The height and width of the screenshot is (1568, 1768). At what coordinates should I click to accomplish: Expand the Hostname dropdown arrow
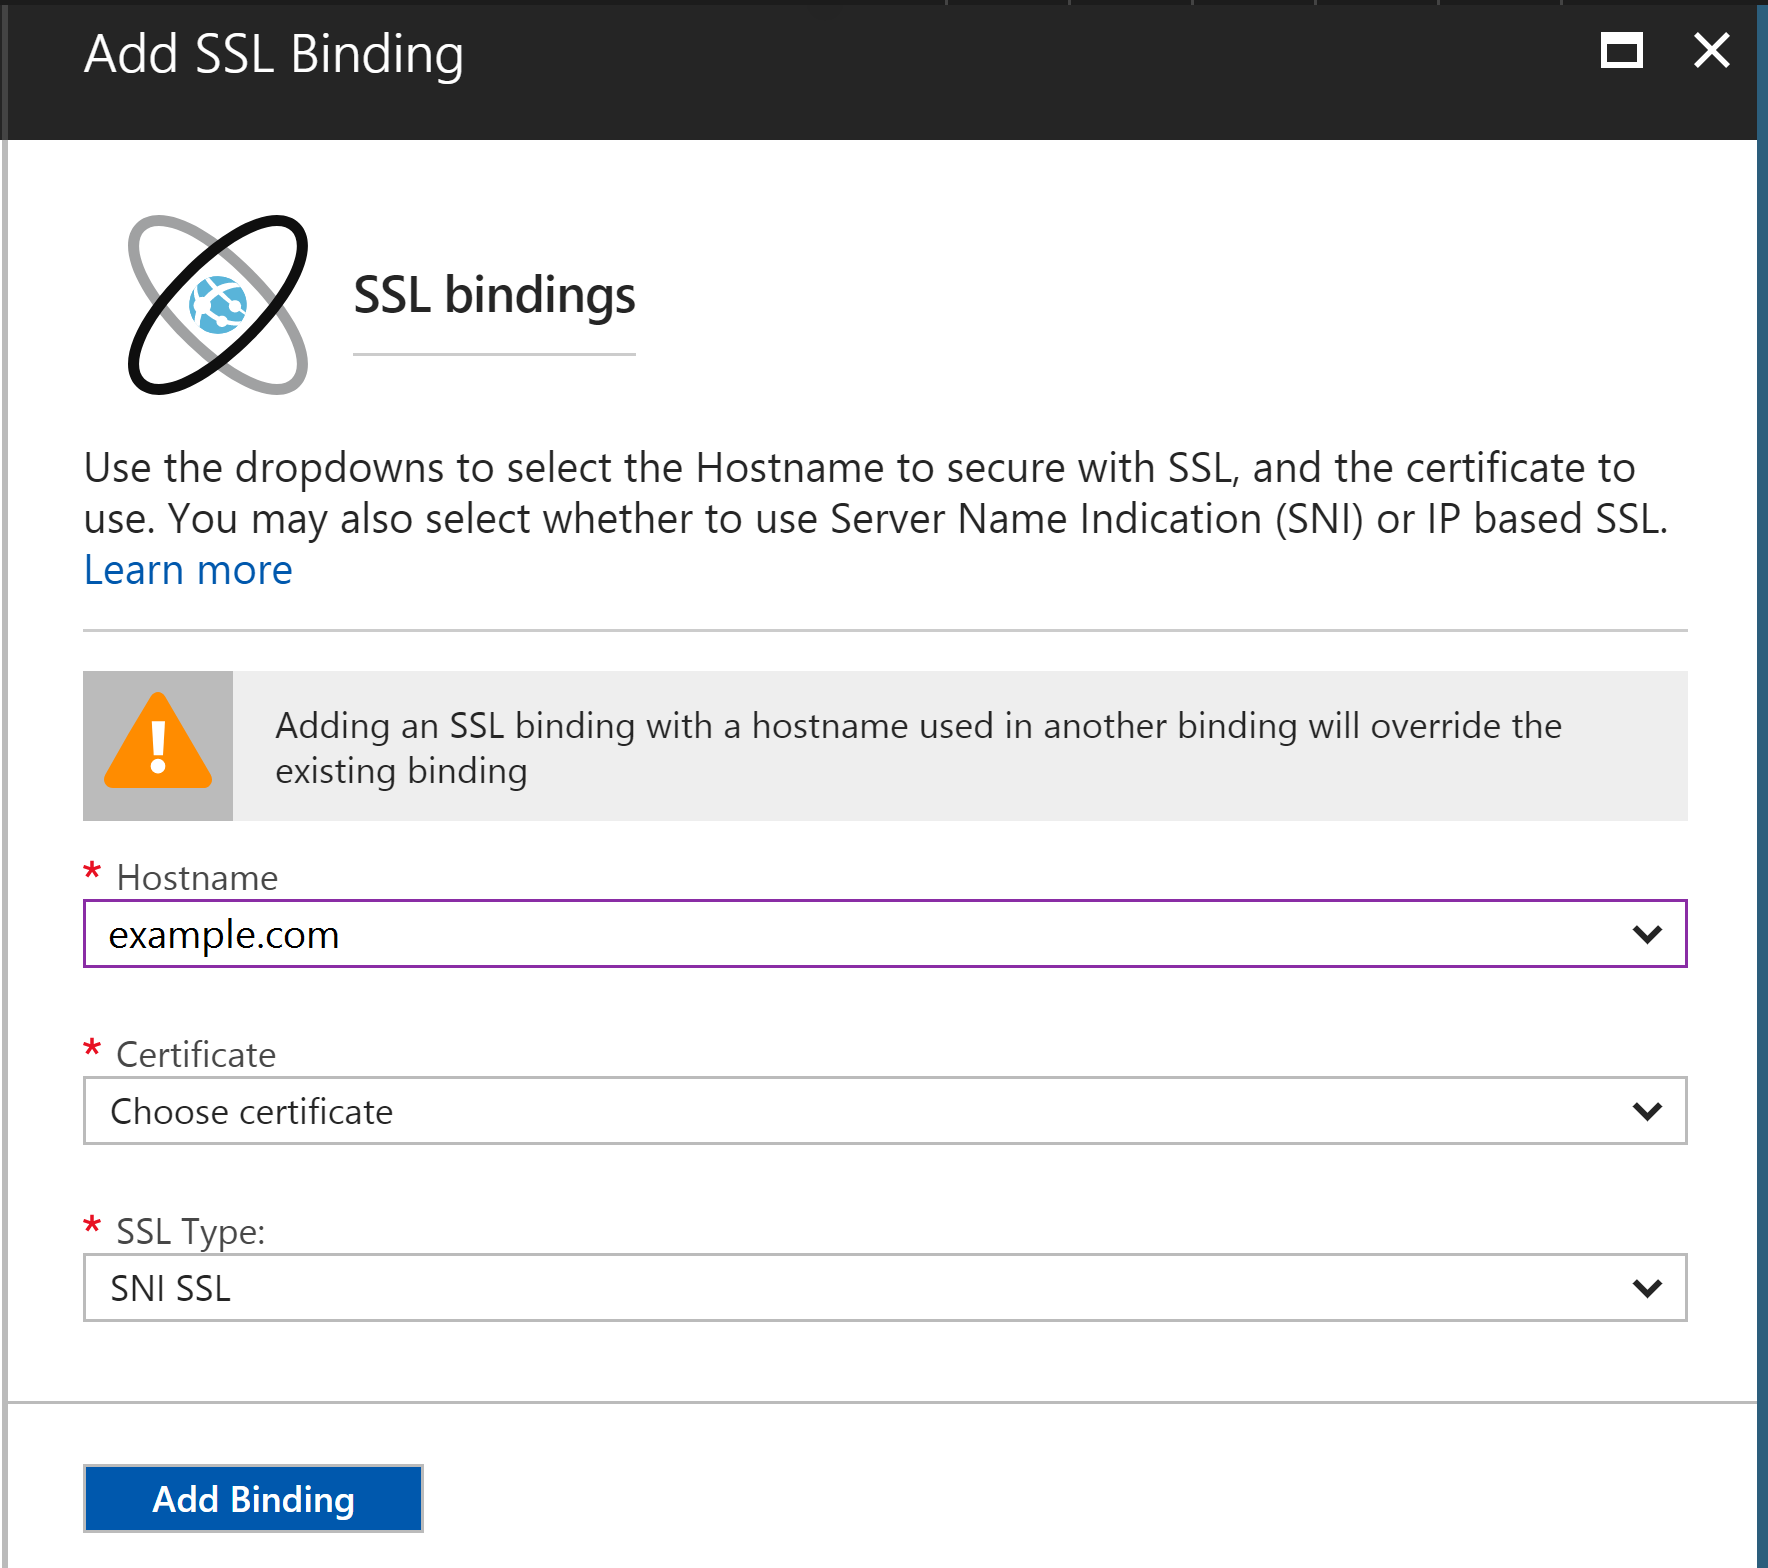click(1646, 934)
